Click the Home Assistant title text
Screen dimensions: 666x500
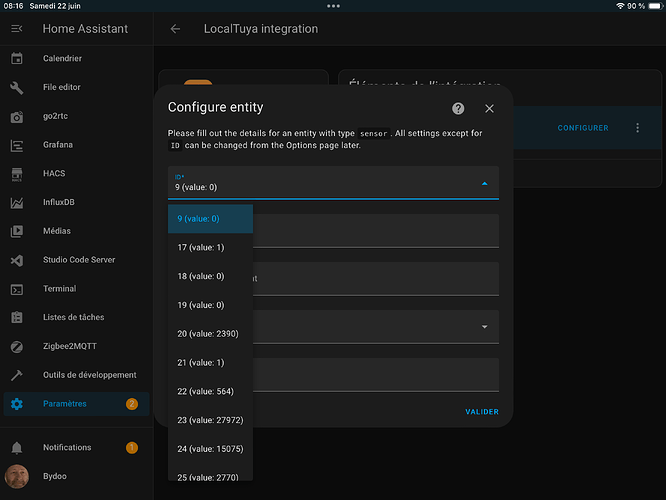click(x=85, y=28)
